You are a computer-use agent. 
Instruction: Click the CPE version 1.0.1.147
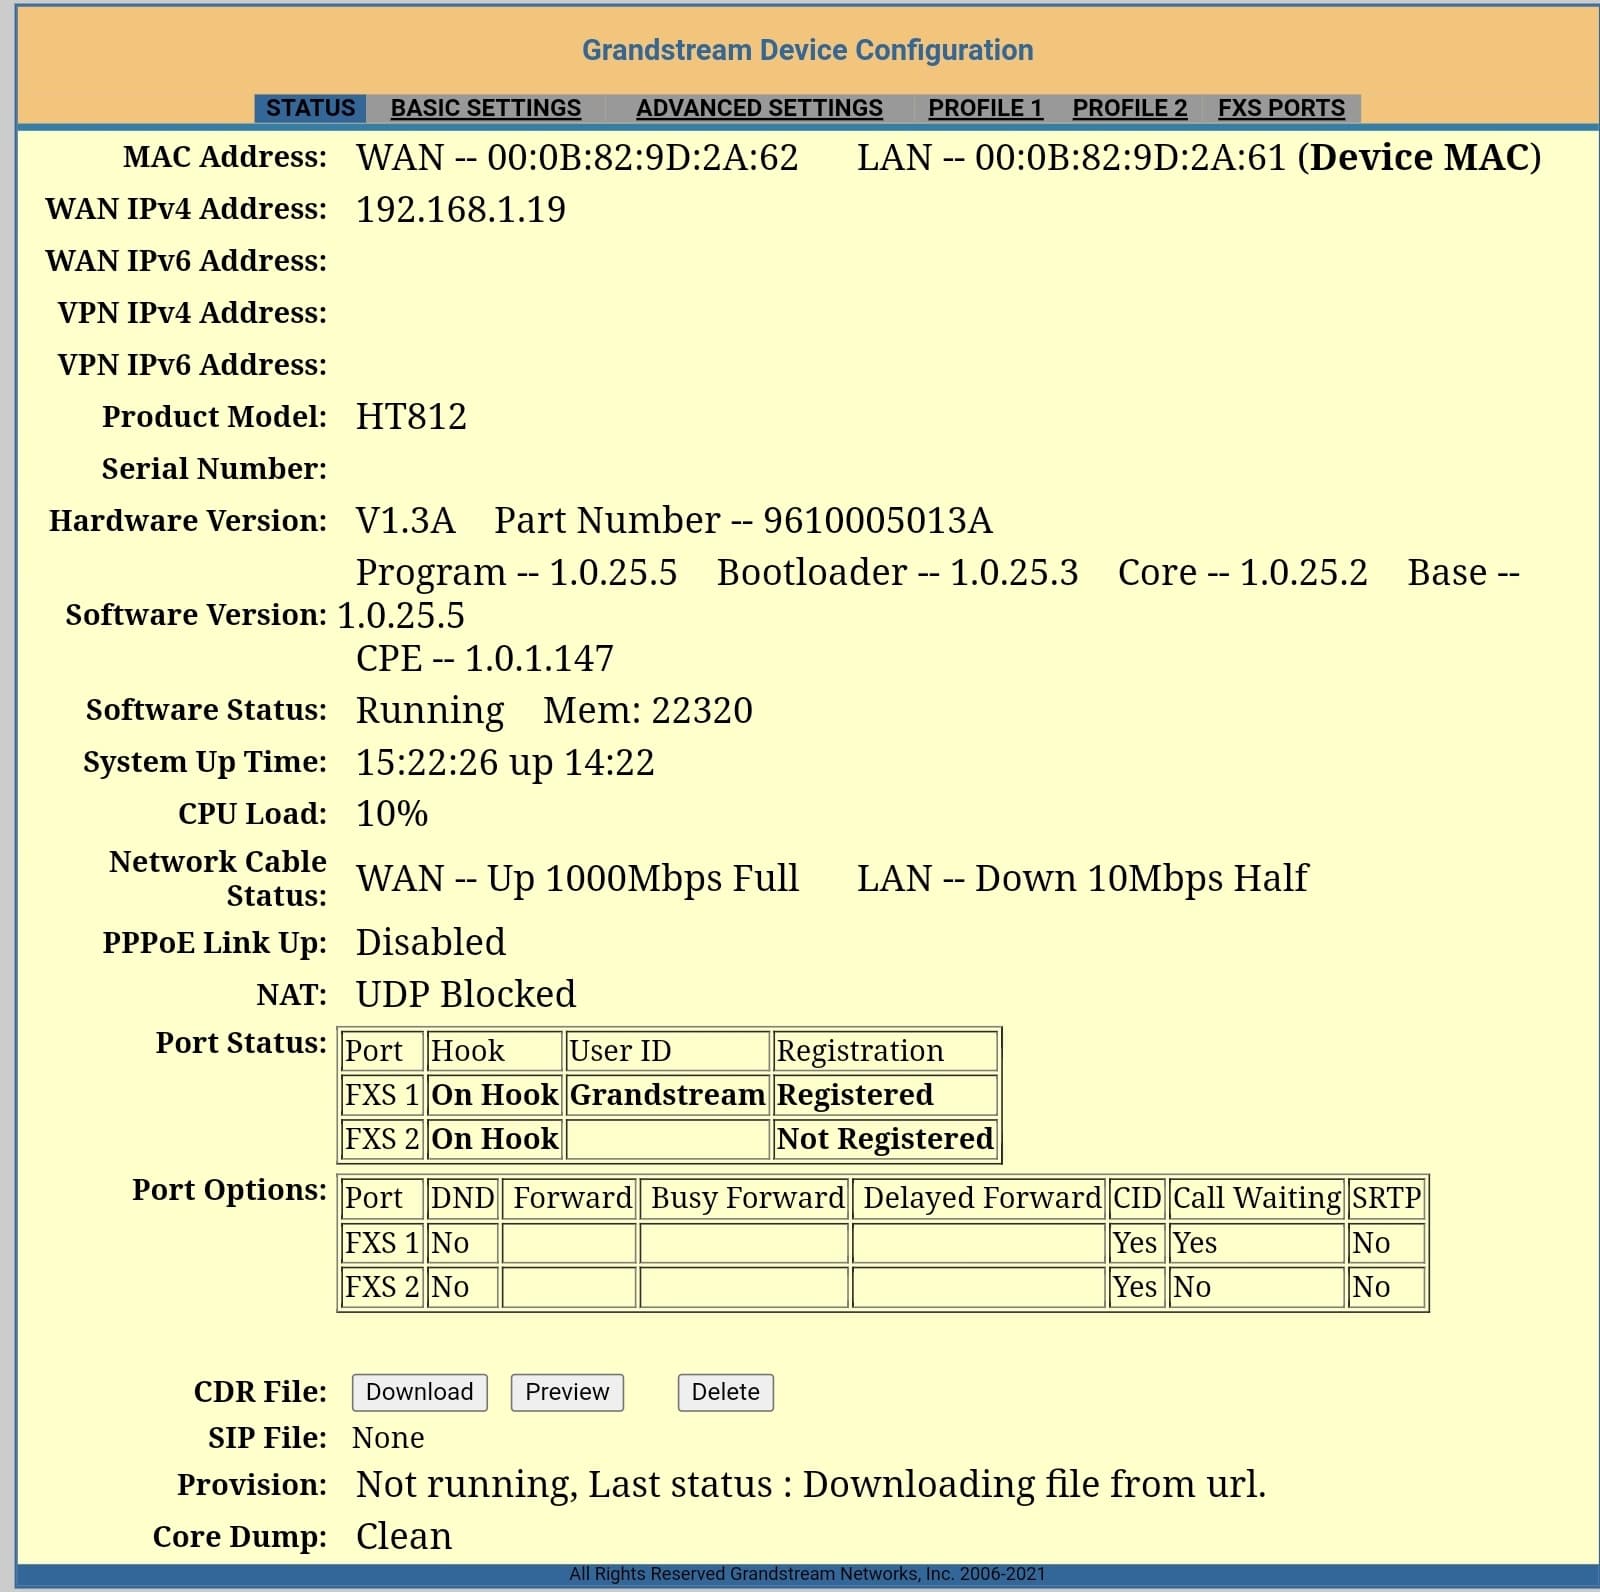pos(539,659)
